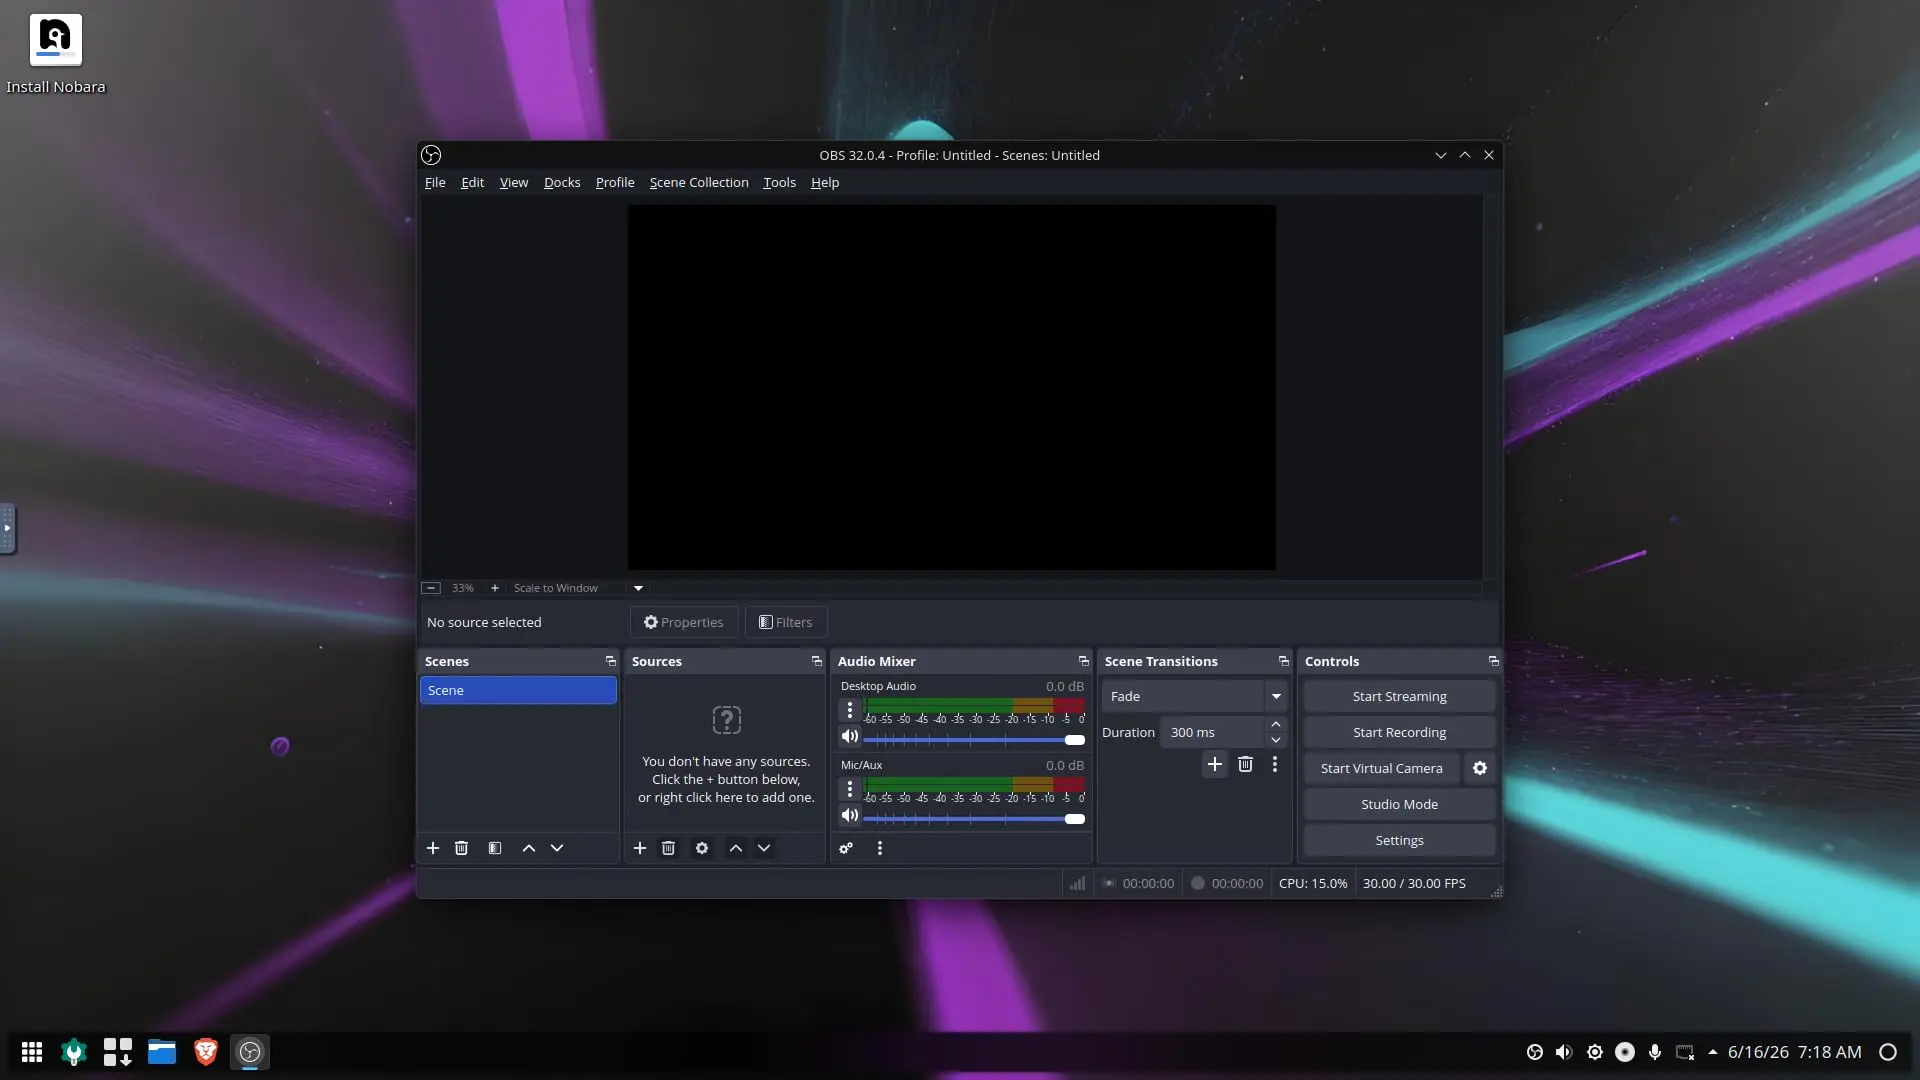1920x1080 pixels.
Task: Open the View menu
Action: click(x=514, y=182)
